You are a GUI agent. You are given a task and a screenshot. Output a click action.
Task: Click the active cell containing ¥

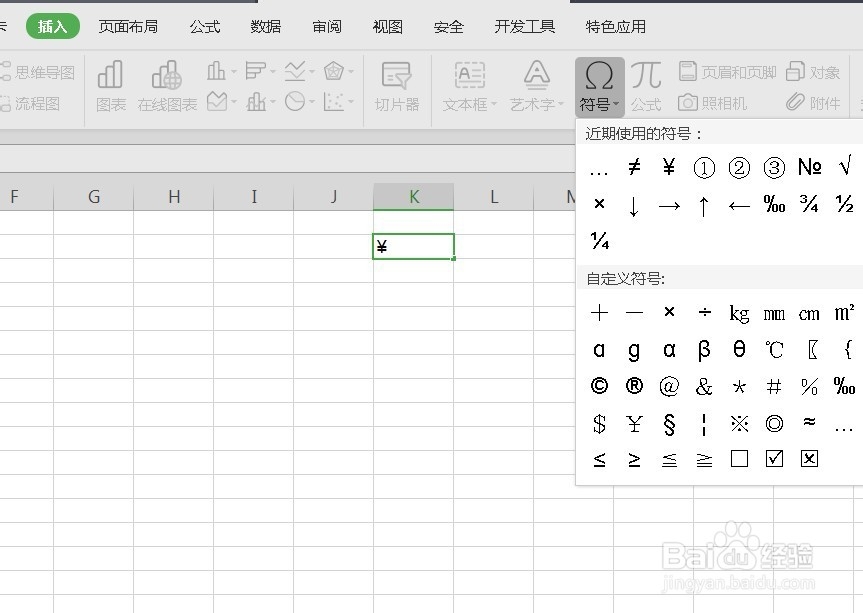tap(413, 247)
